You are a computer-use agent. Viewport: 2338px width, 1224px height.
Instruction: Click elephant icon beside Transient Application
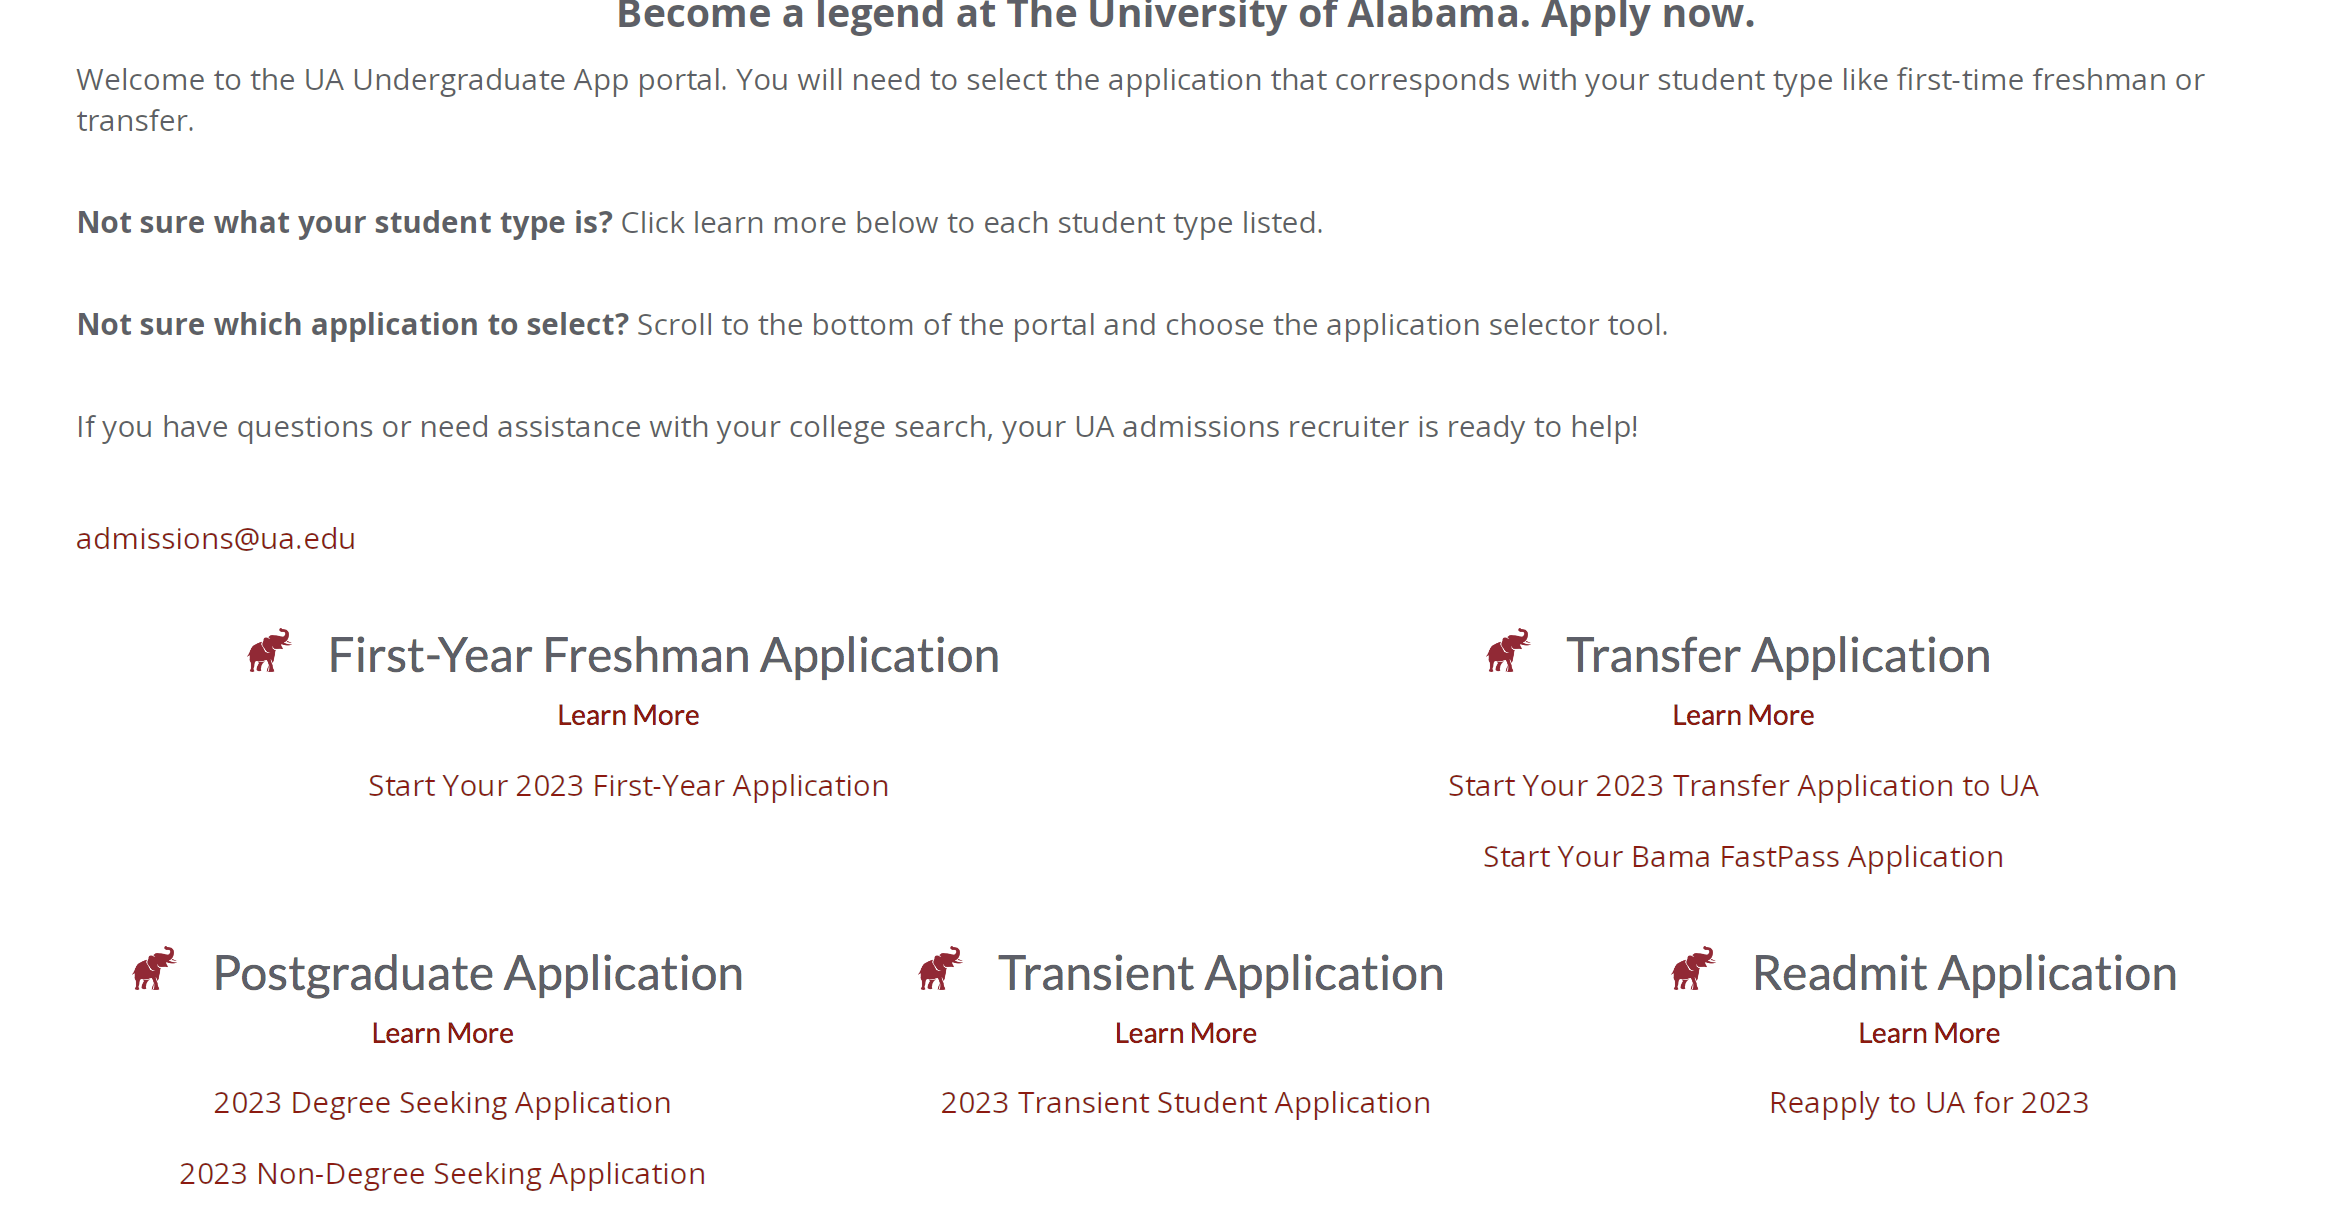point(940,968)
